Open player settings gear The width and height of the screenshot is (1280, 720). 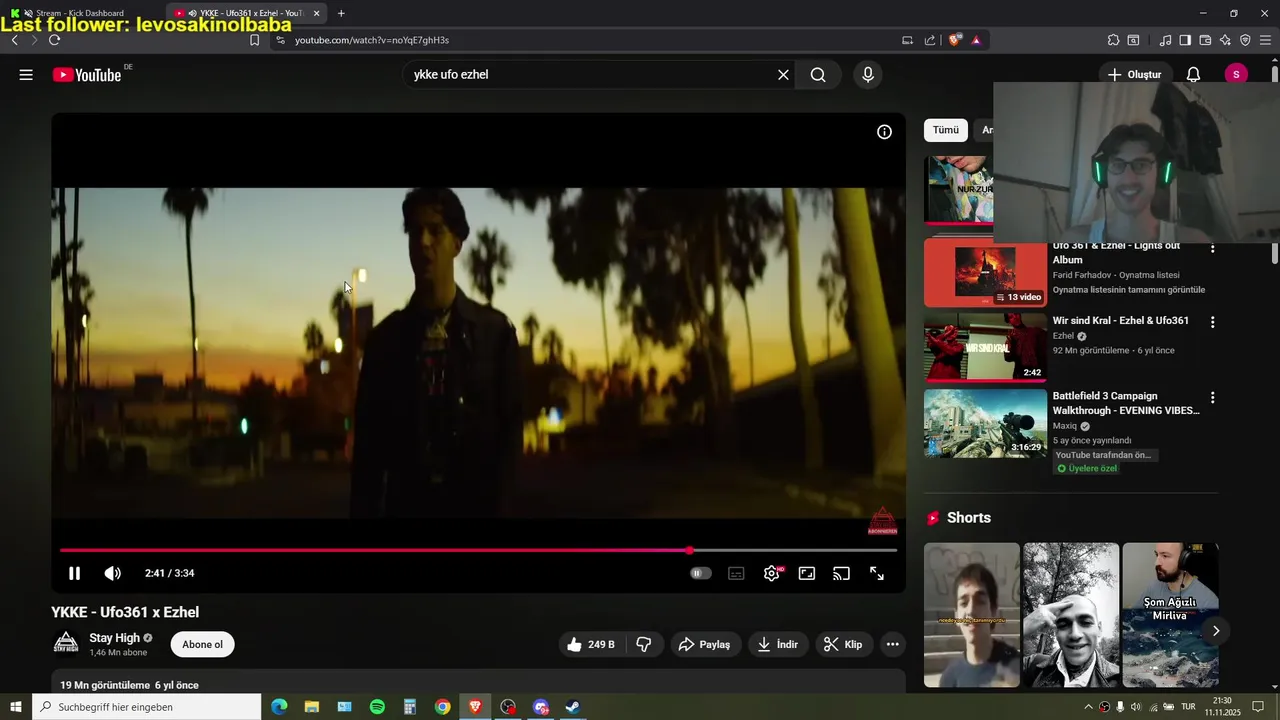pyautogui.click(x=772, y=573)
